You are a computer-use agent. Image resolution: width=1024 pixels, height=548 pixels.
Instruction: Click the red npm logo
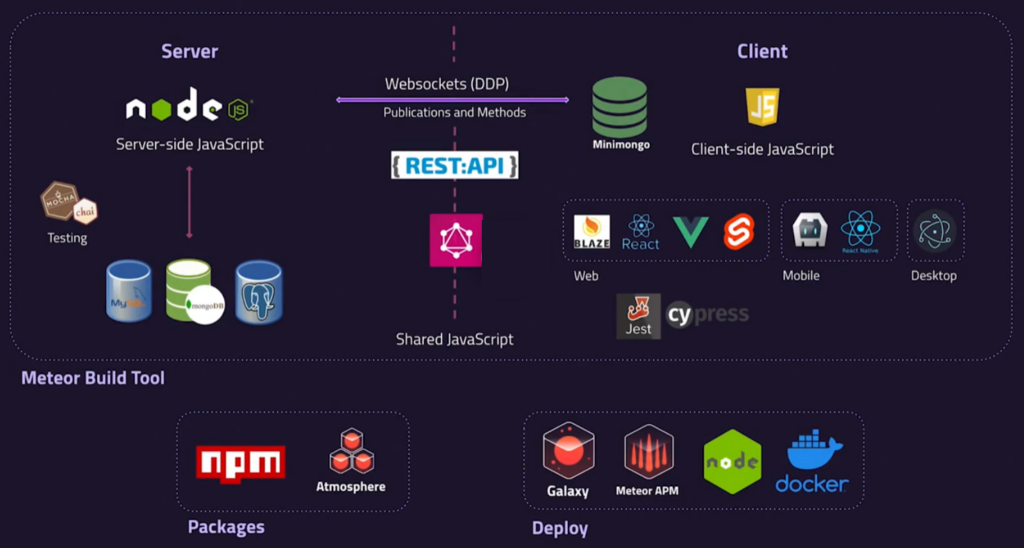pyautogui.click(x=241, y=464)
